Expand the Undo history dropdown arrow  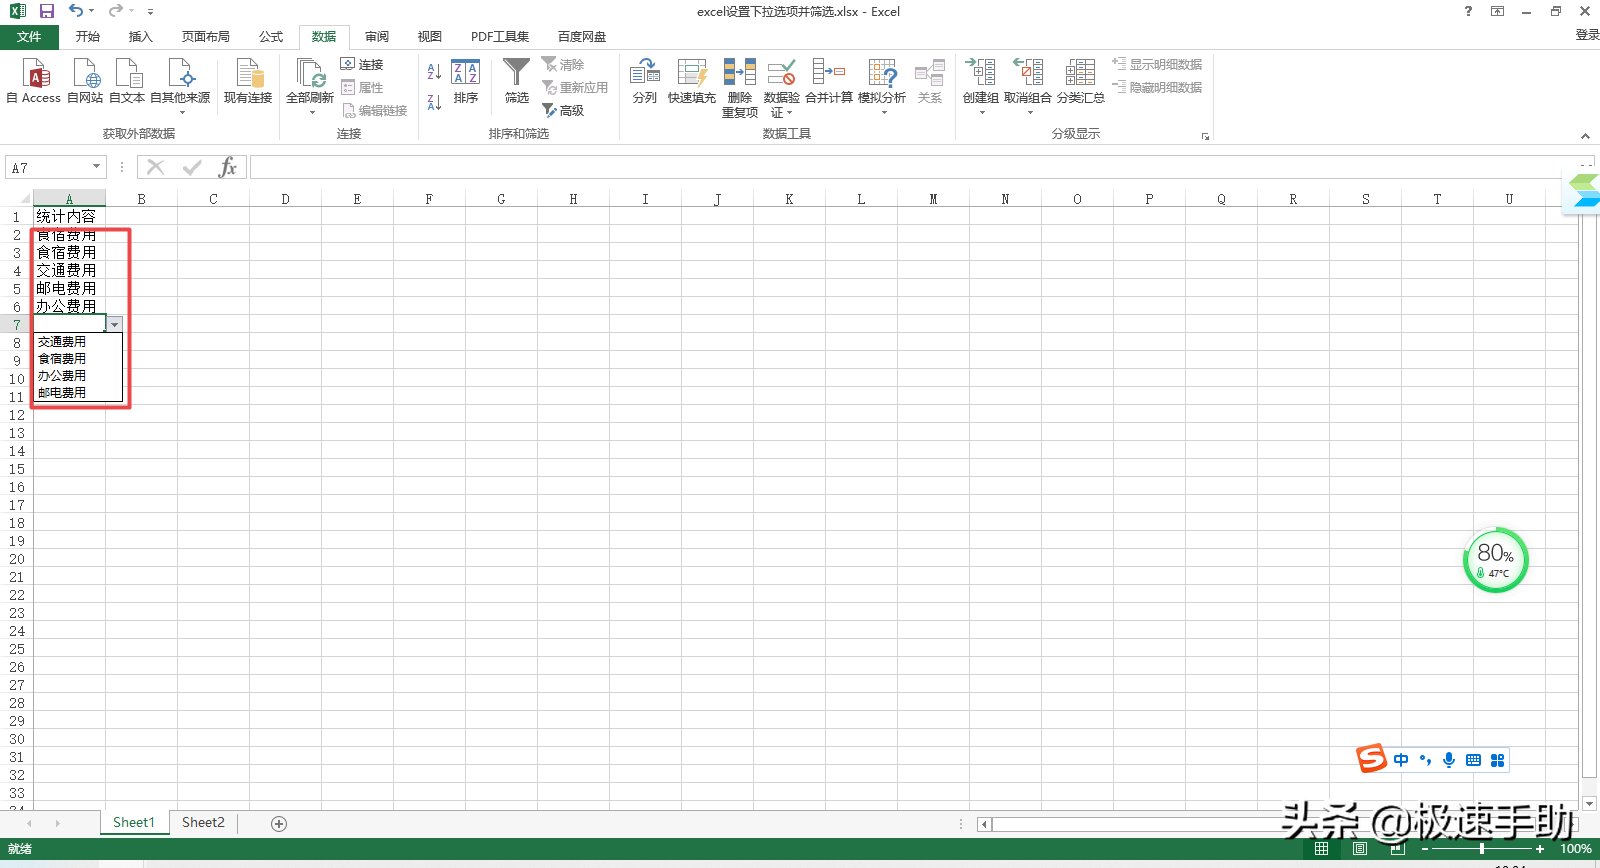(91, 11)
